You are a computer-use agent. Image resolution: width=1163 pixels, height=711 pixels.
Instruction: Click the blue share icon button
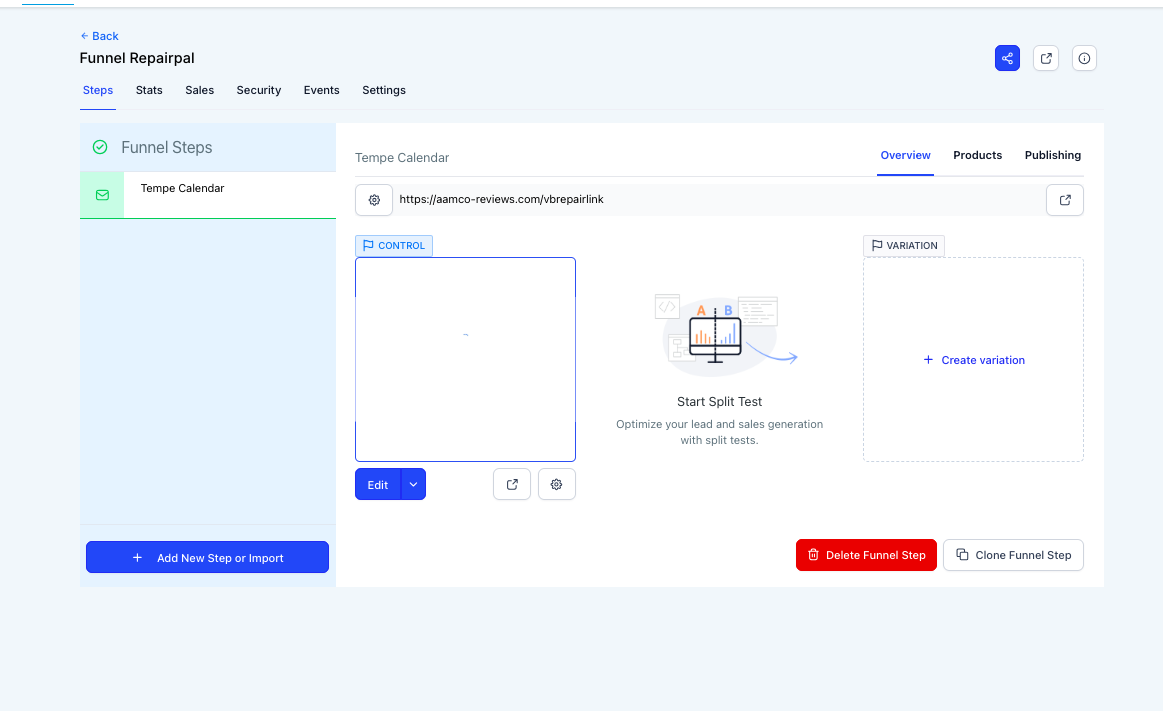(x=1007, y=58)
